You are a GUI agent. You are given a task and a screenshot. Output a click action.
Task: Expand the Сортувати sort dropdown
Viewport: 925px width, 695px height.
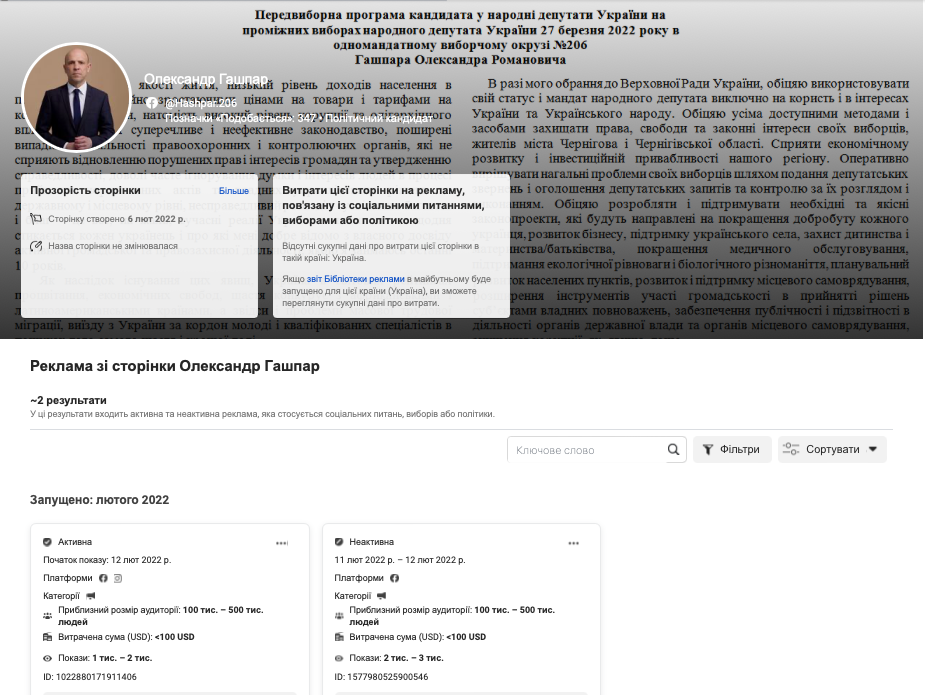832,450
